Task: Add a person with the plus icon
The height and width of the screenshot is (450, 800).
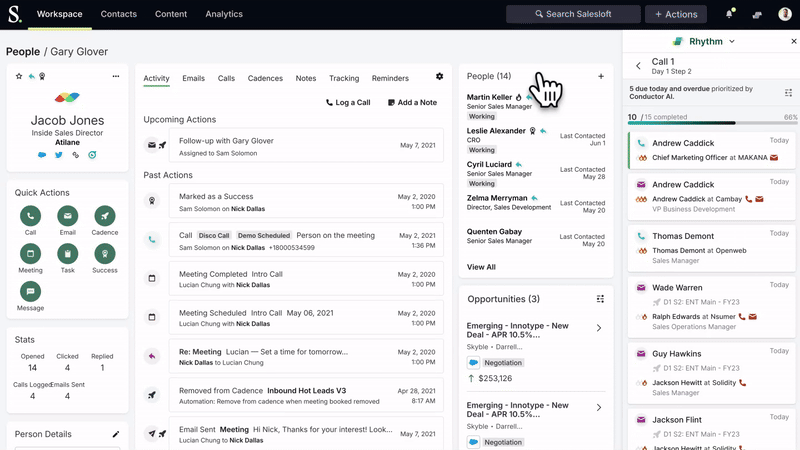Action: [601, 76]
